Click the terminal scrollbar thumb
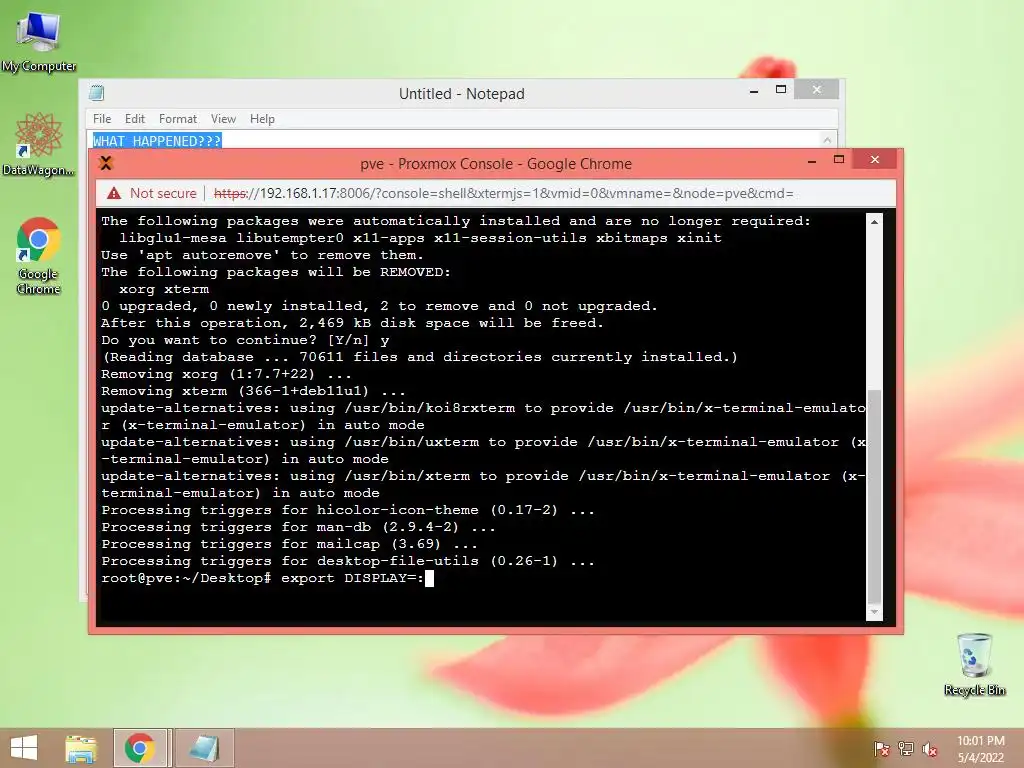The image size is (1024, 768). [874, 496]
